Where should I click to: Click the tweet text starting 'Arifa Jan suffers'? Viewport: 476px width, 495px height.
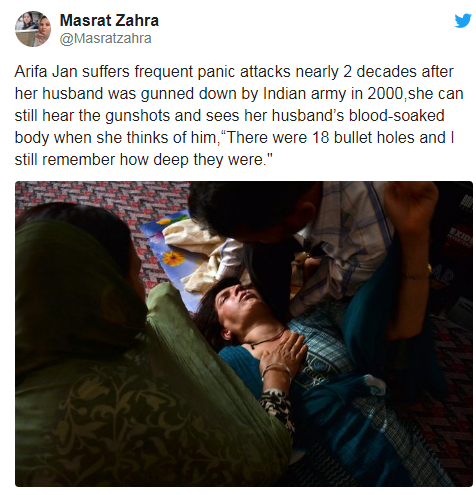[x=239, y=115]
